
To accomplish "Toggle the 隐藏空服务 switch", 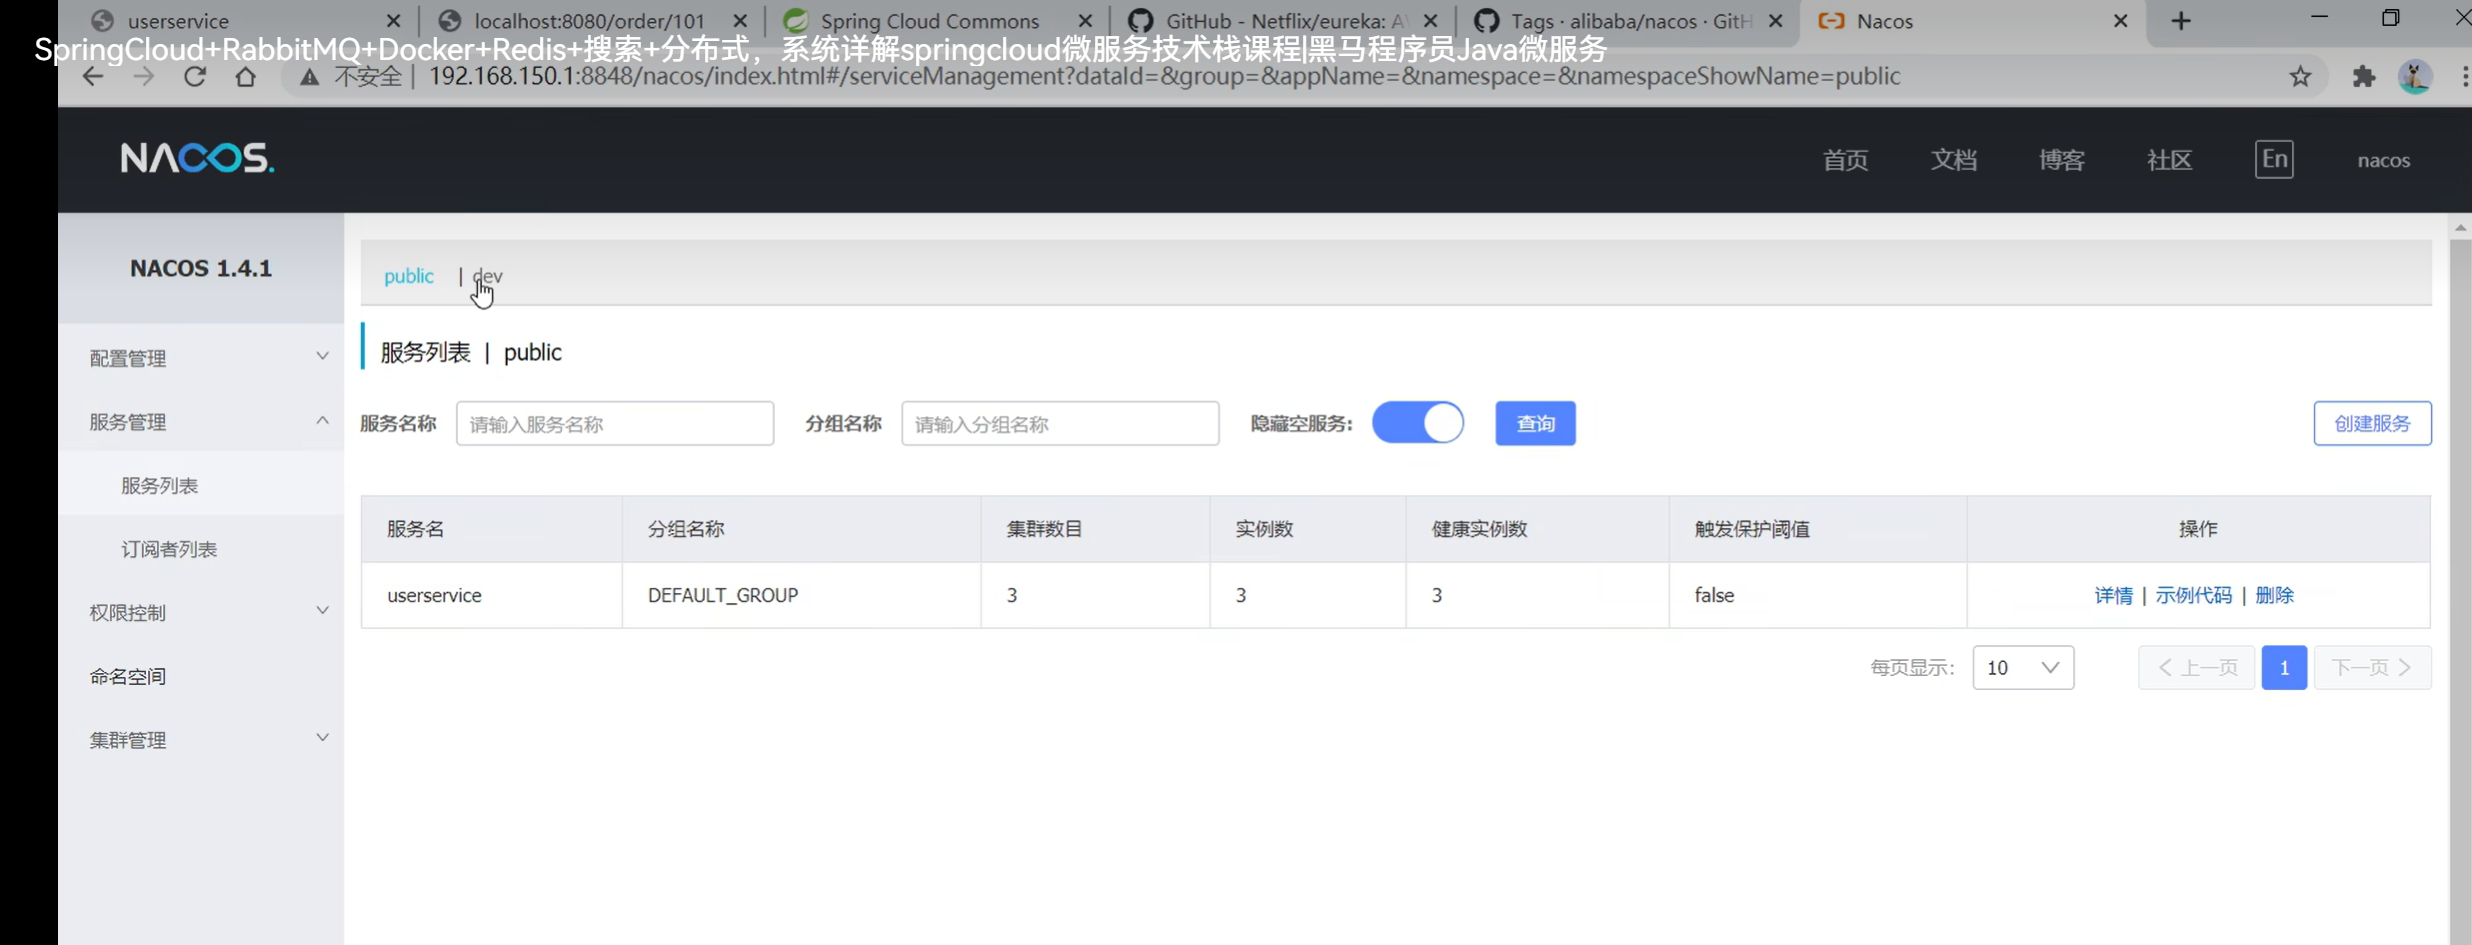I will [1418, 423].
